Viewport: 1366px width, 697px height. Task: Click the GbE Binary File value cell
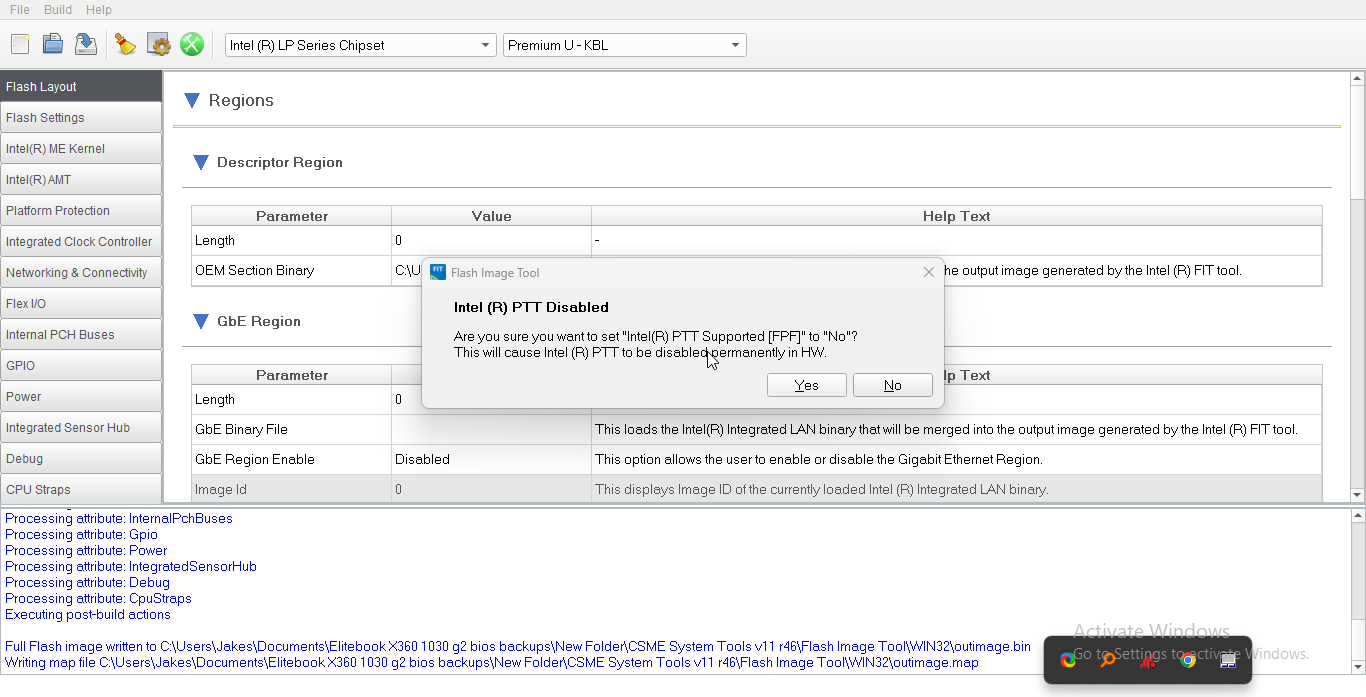491,430
